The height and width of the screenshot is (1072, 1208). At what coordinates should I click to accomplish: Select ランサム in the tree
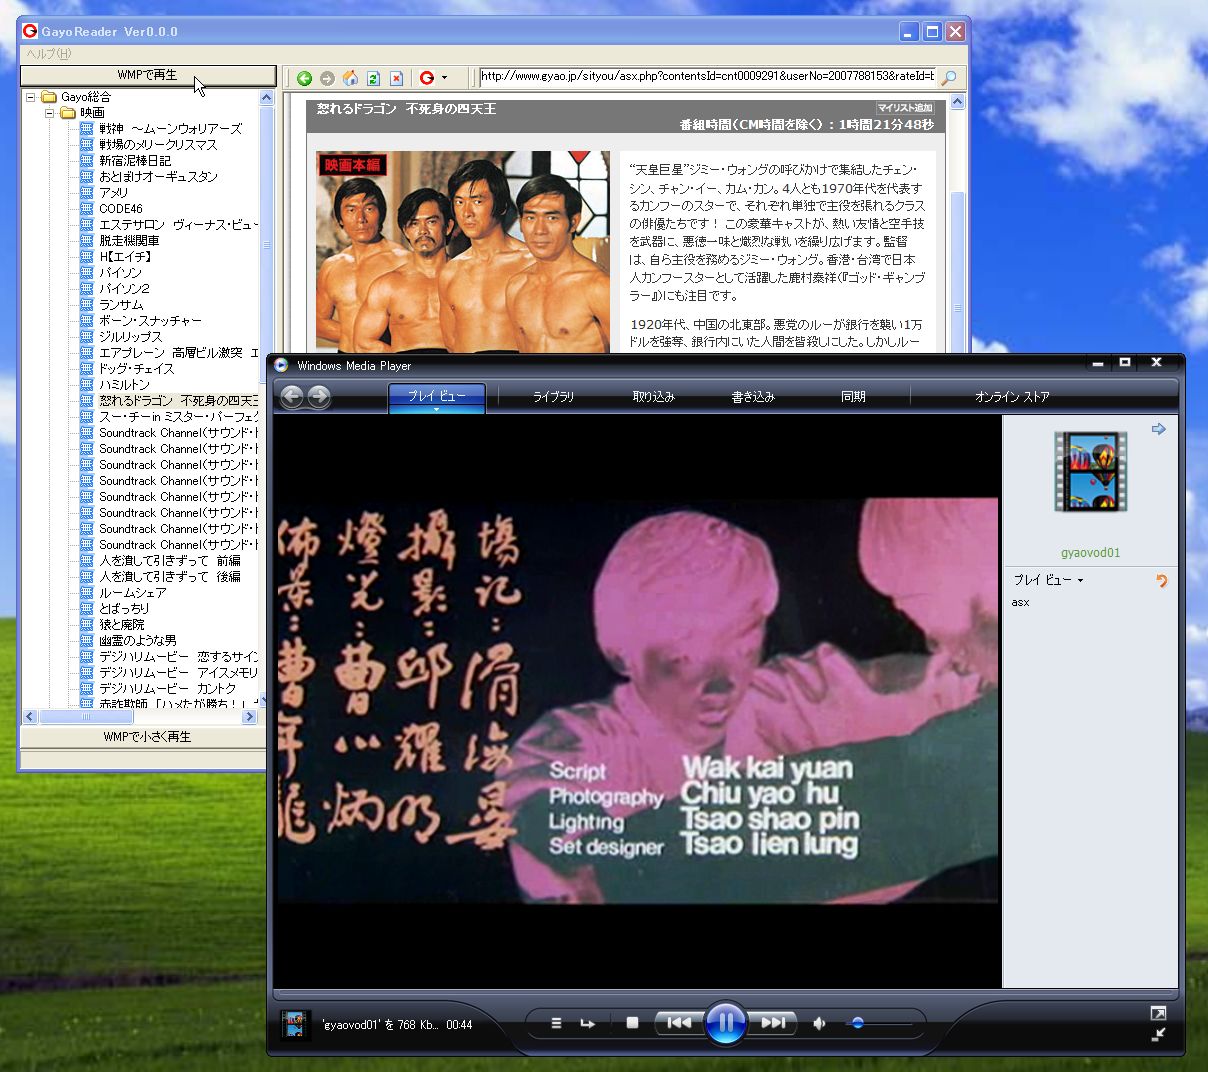(x=121, y=305)
